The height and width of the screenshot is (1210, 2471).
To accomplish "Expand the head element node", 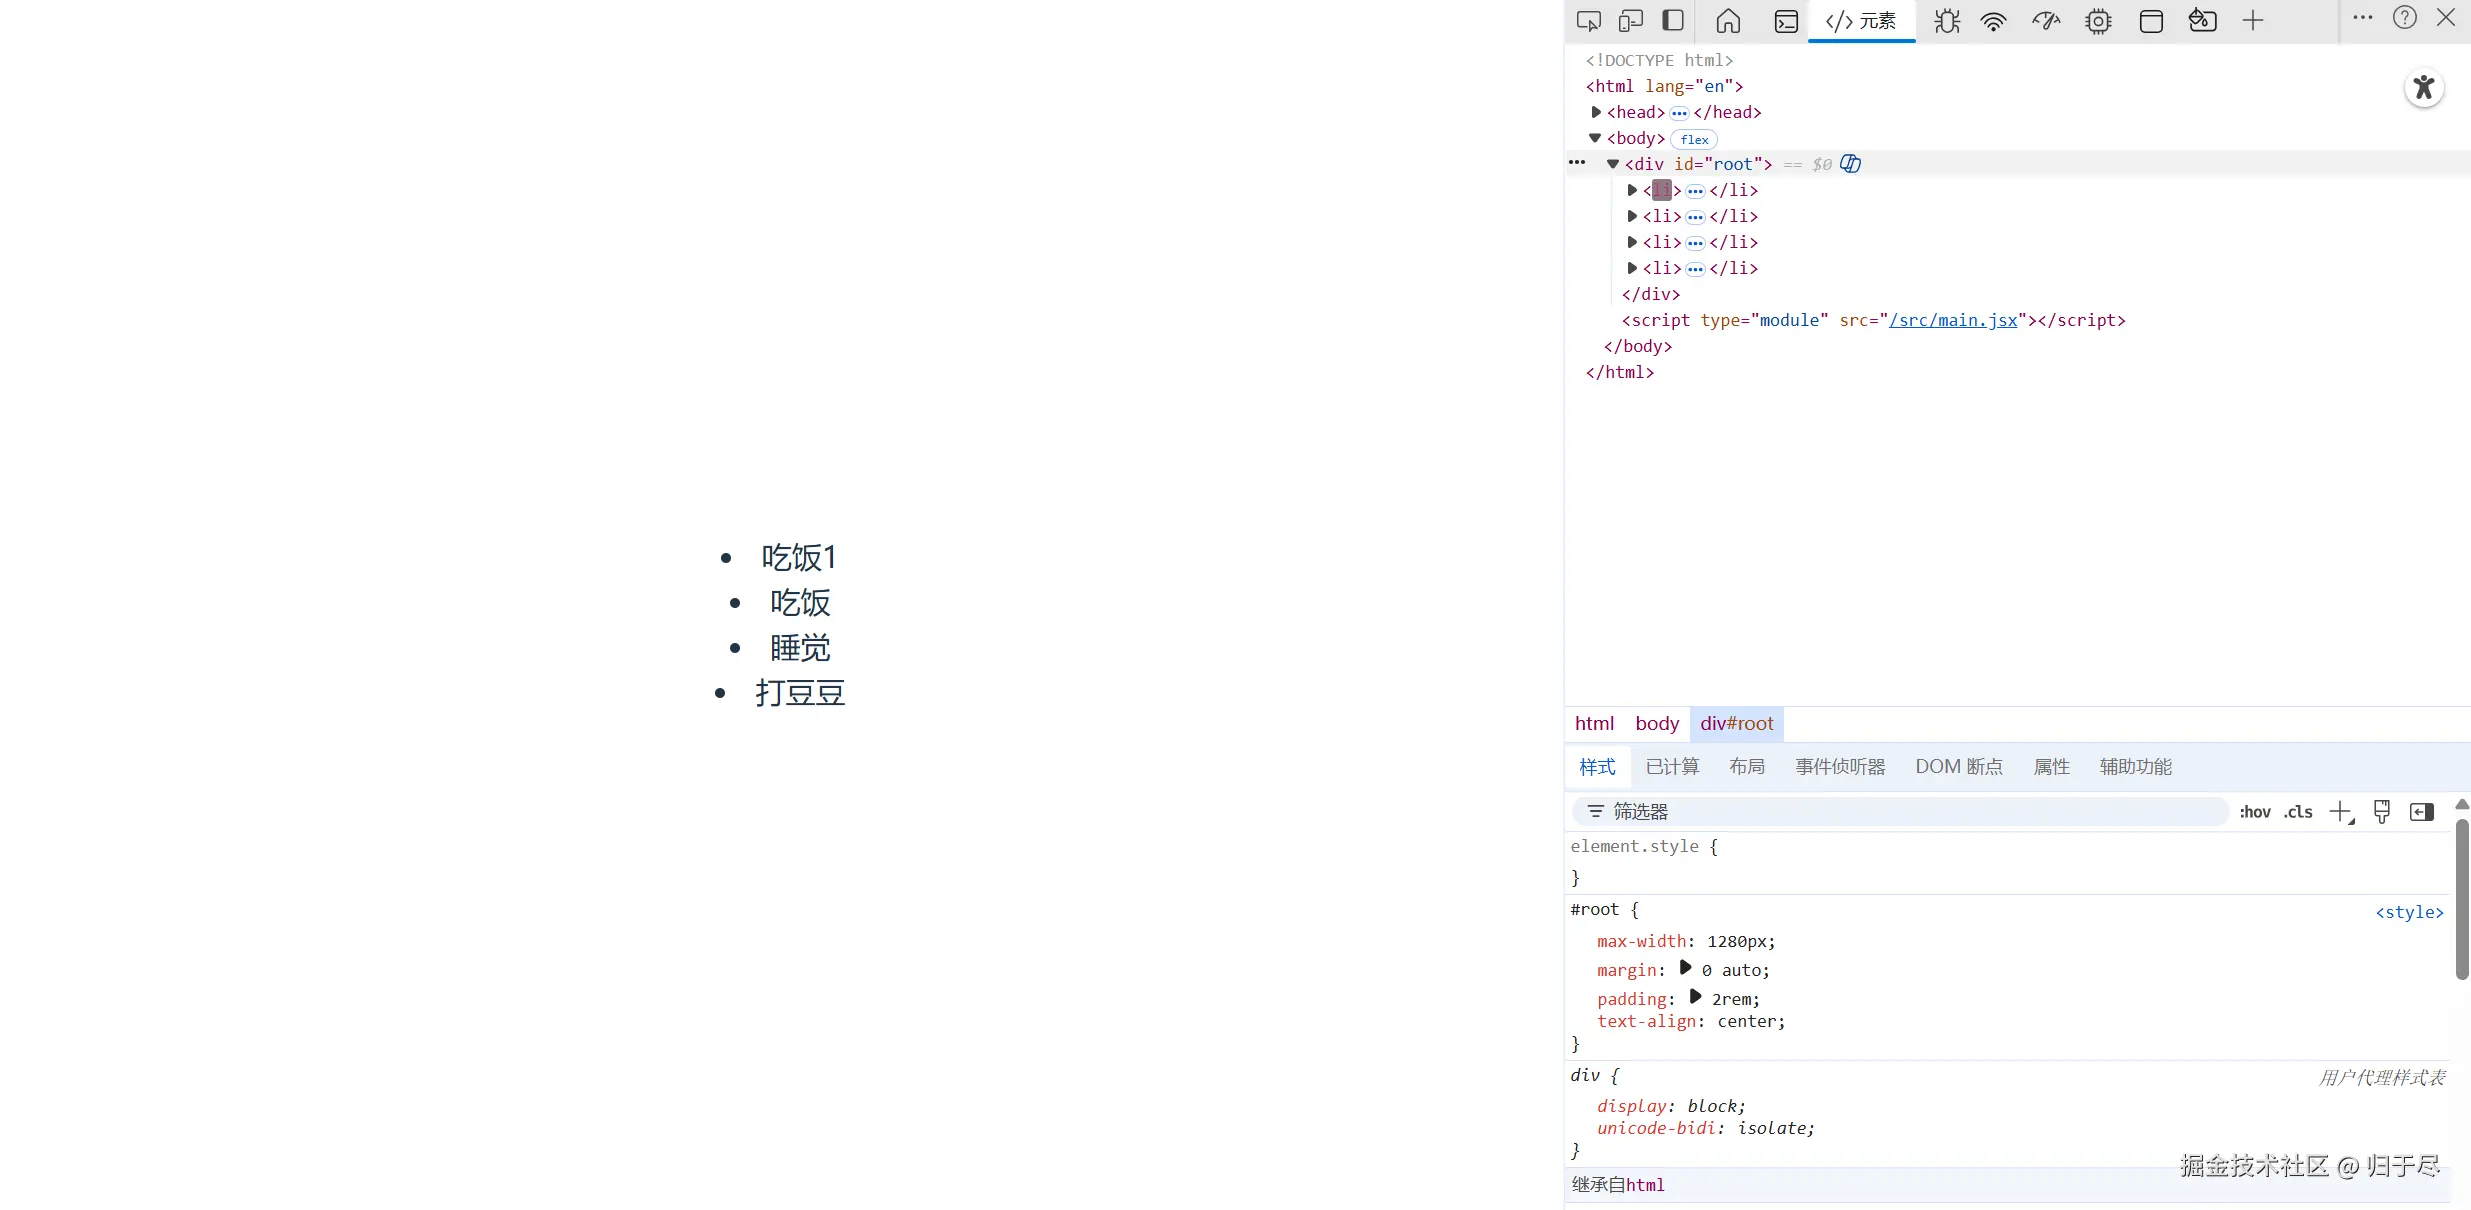I will pos(1596,112).
